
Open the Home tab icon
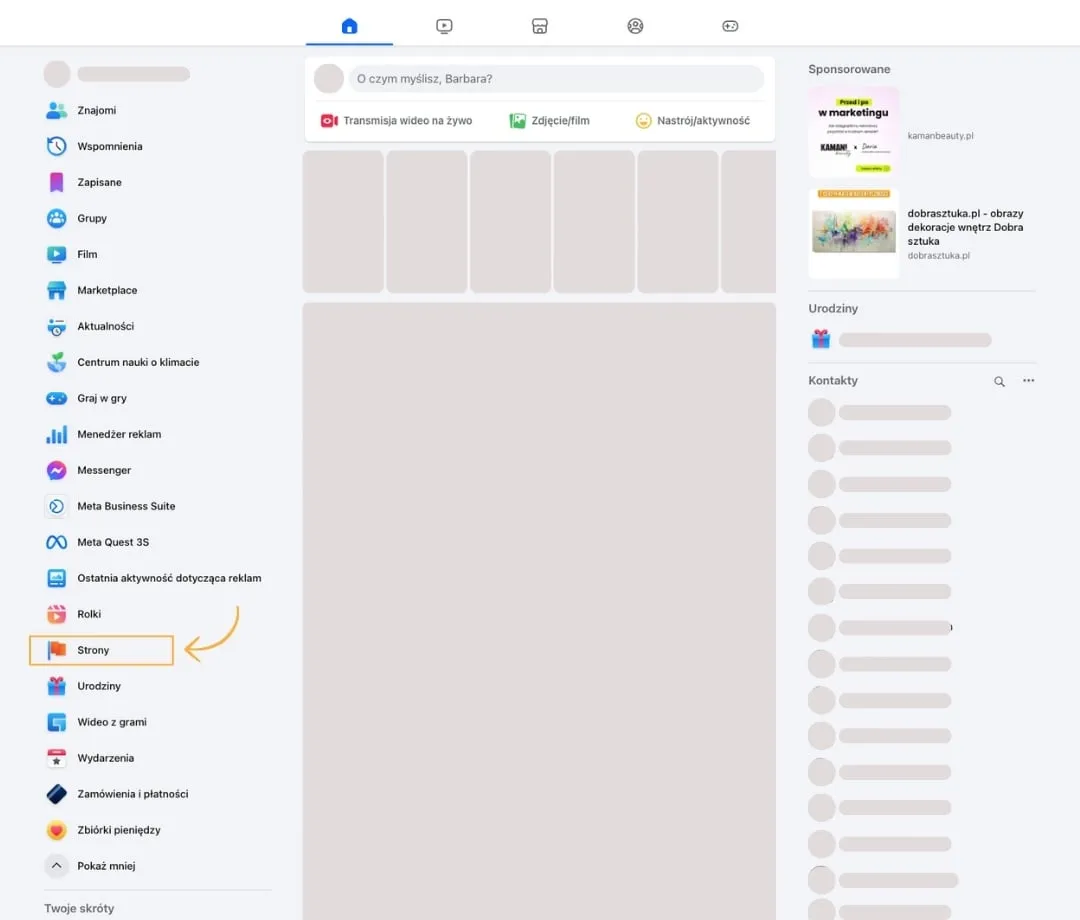349,26
